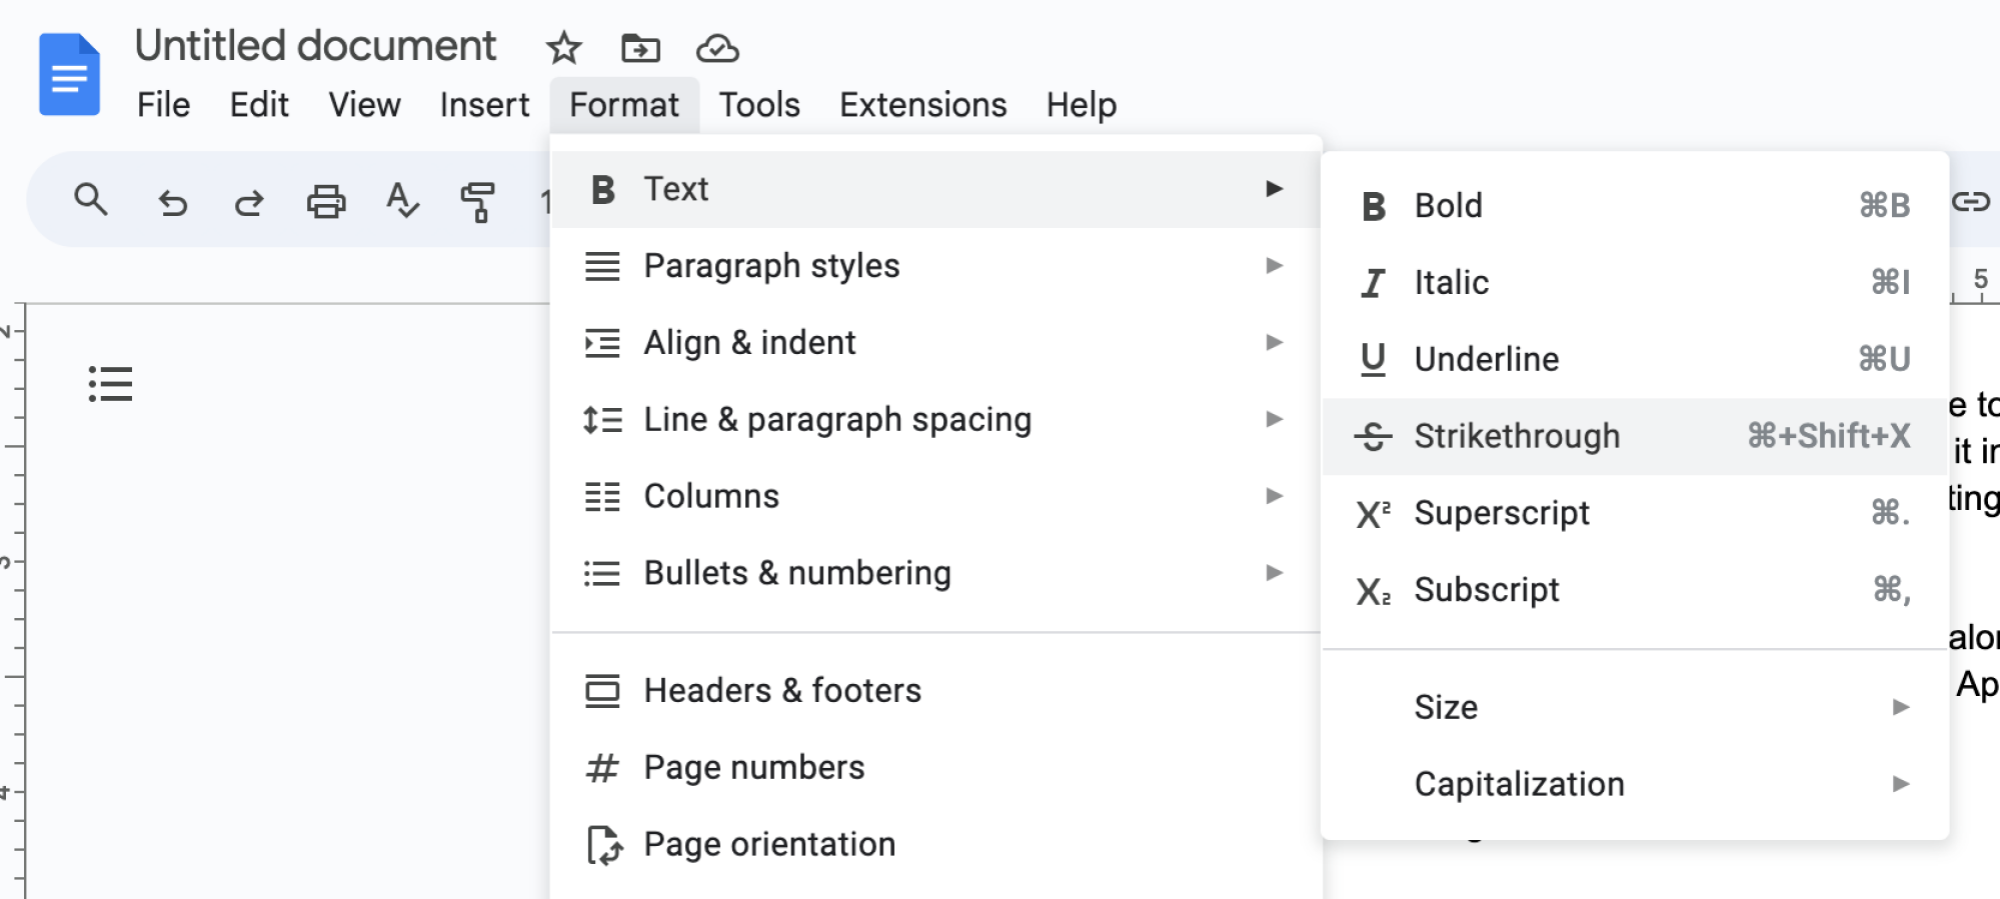2000x899 pixels.
Task: Open the Help menu
Action: coord(1081,105)
